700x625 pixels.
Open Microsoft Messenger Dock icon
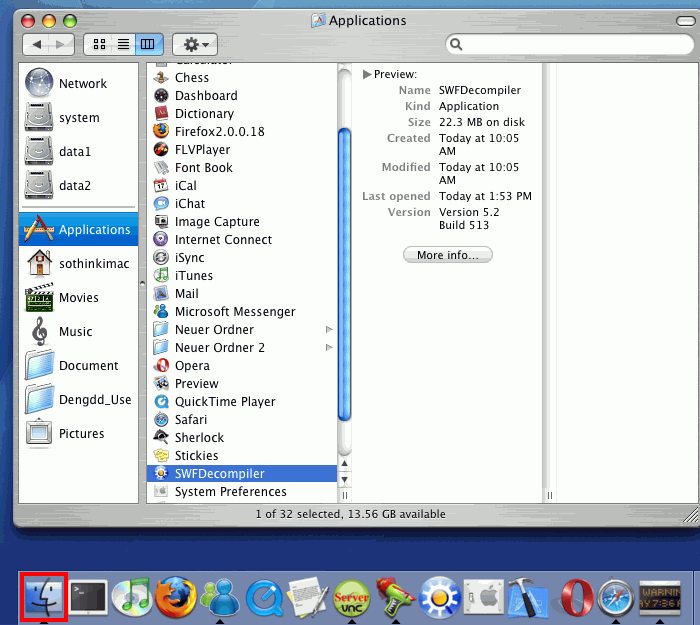point(220,597)
